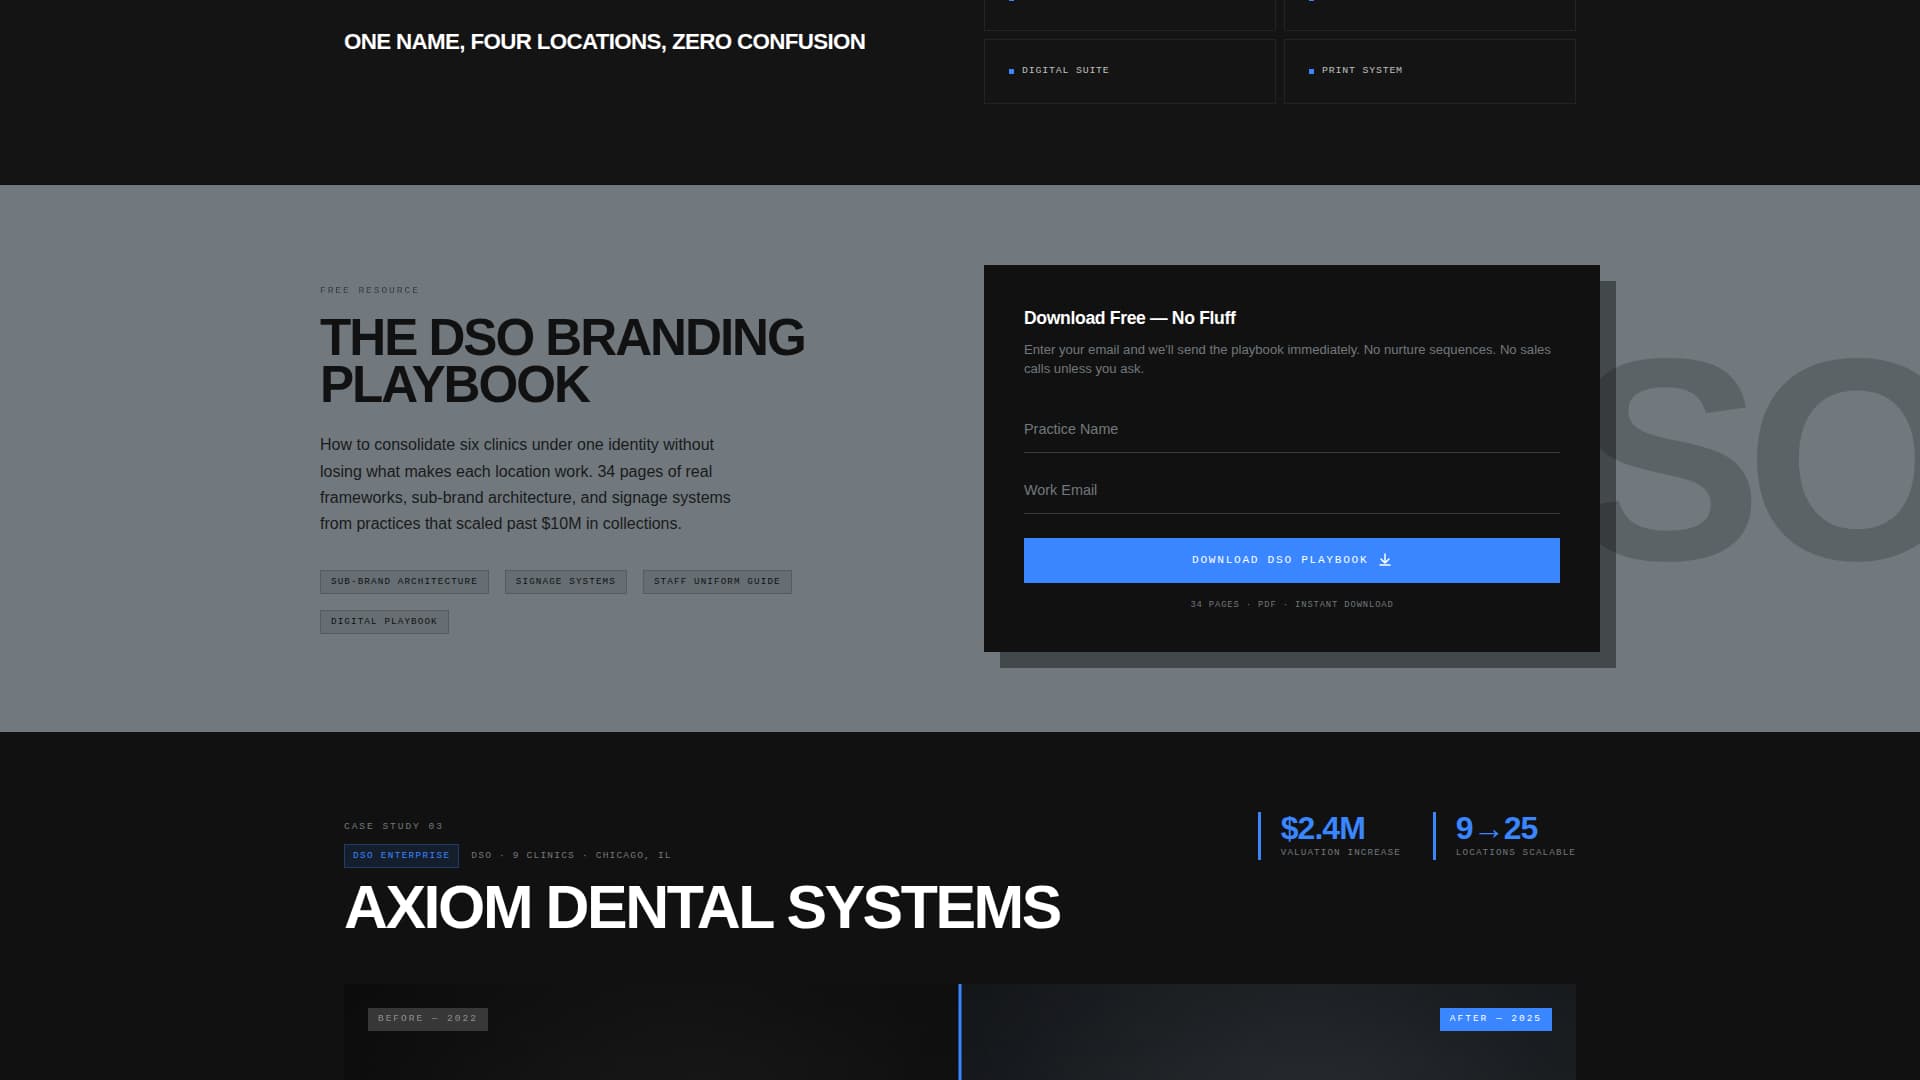Click the Practice Name input field
The height and width of the screenshot is (1080, 1920).
pyautogui.click(x=1291, y=429)
